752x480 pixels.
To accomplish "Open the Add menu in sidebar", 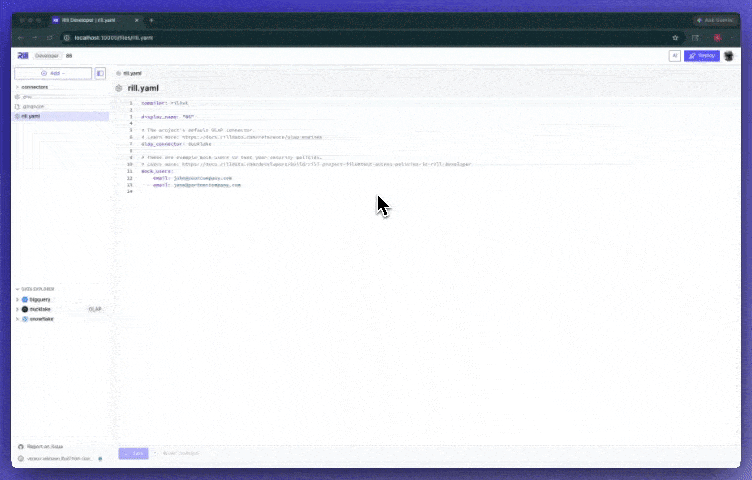I will 53,73.
